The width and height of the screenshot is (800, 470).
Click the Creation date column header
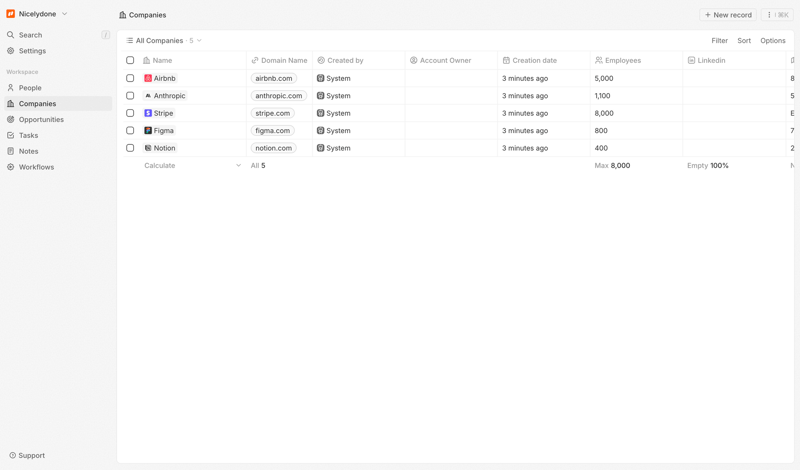tap(544, 60)
